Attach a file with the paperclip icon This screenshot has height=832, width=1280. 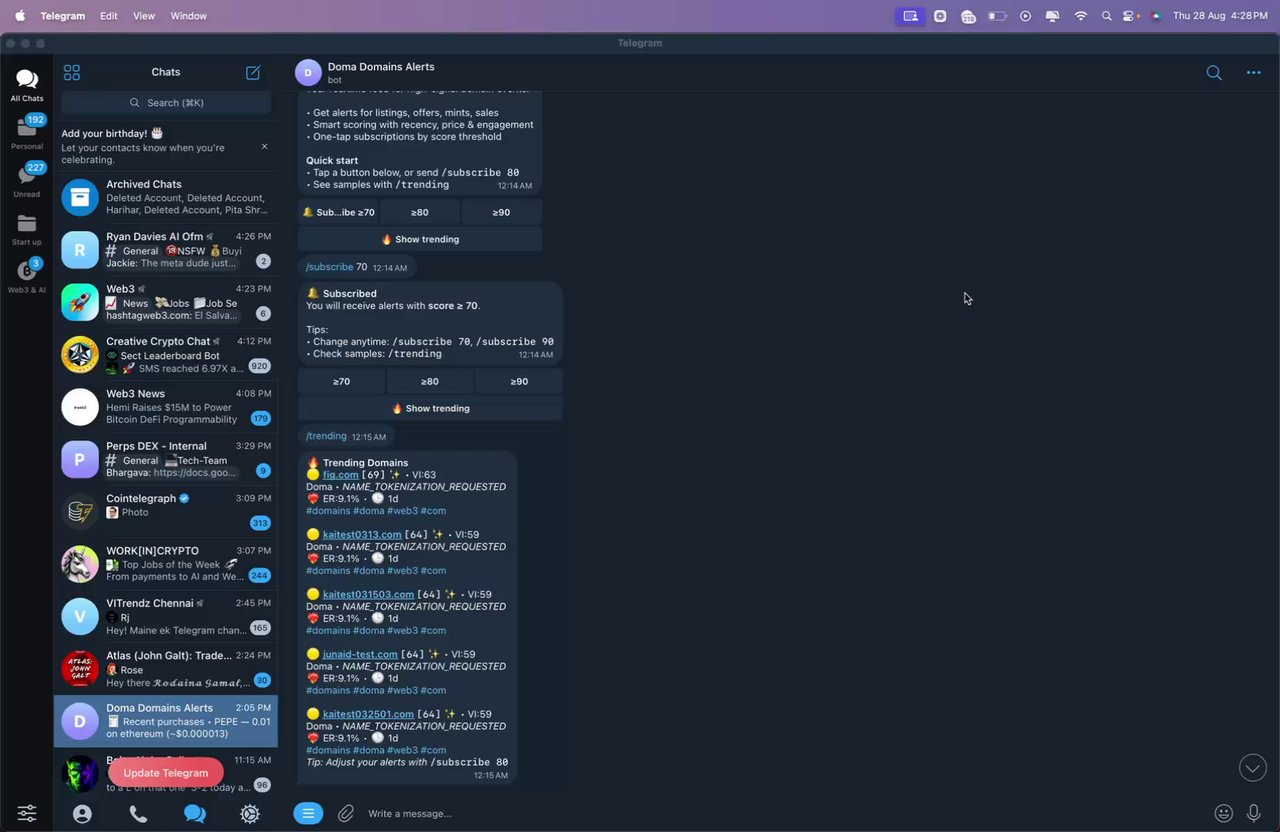346,813
